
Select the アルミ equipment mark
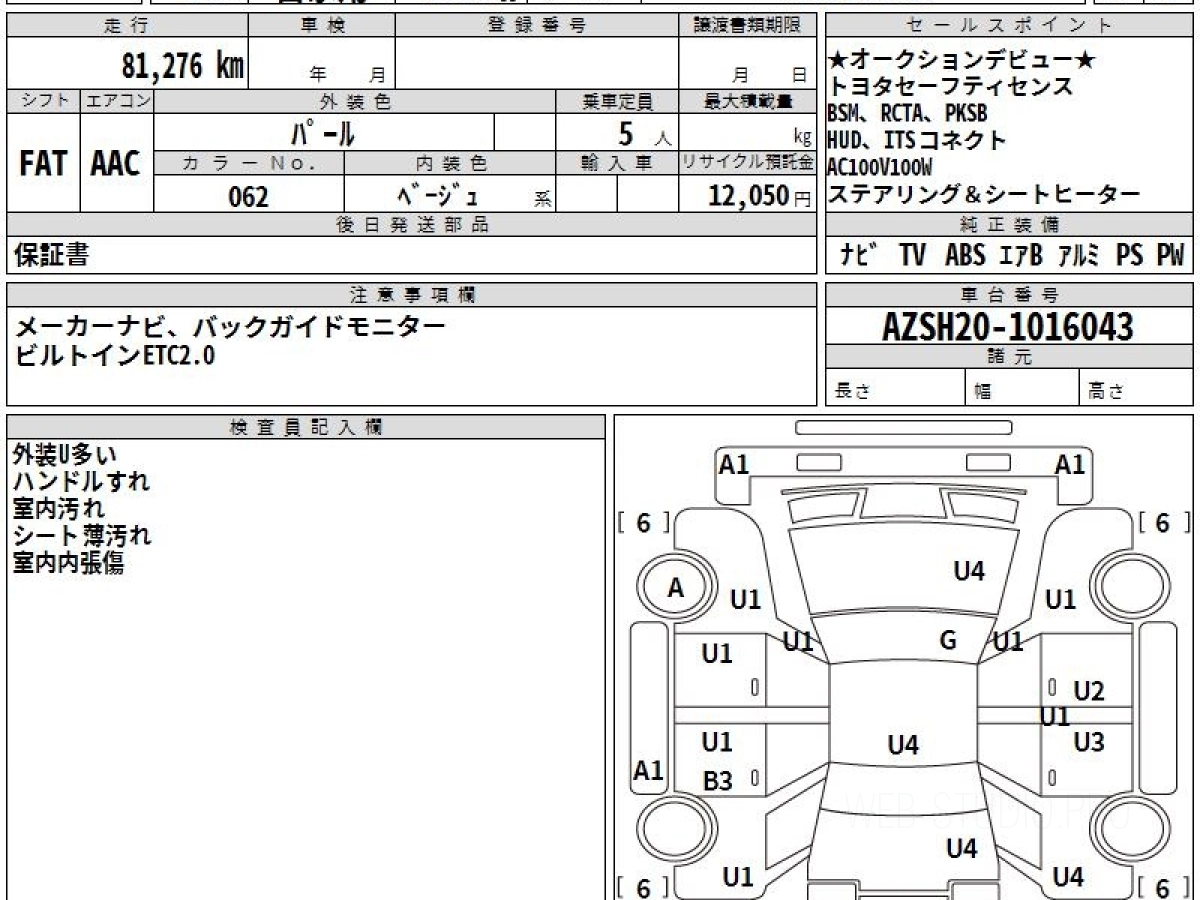tap(1079, 255)
